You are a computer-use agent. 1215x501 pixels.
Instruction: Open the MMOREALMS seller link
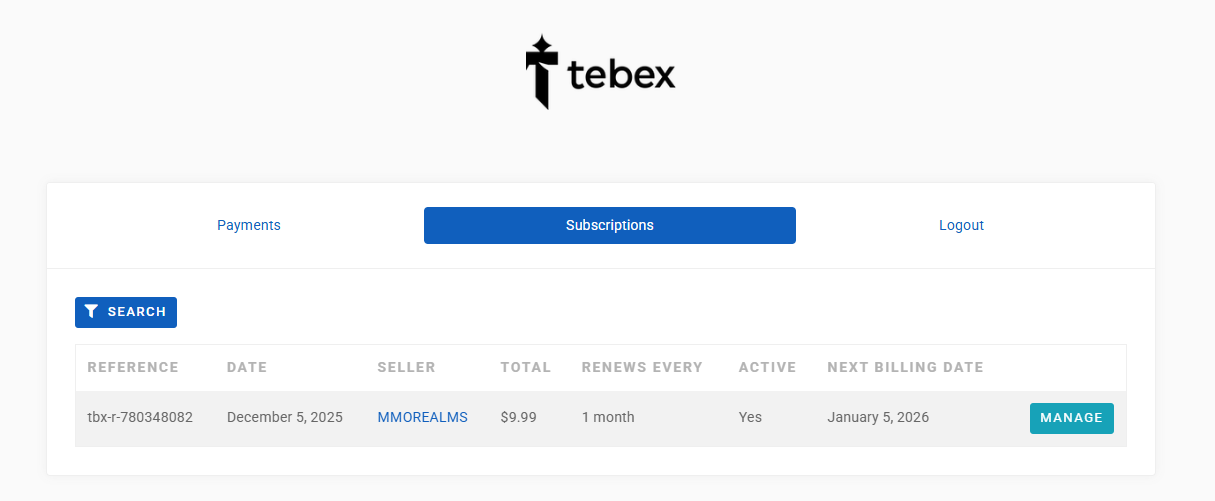click(422, 417)
